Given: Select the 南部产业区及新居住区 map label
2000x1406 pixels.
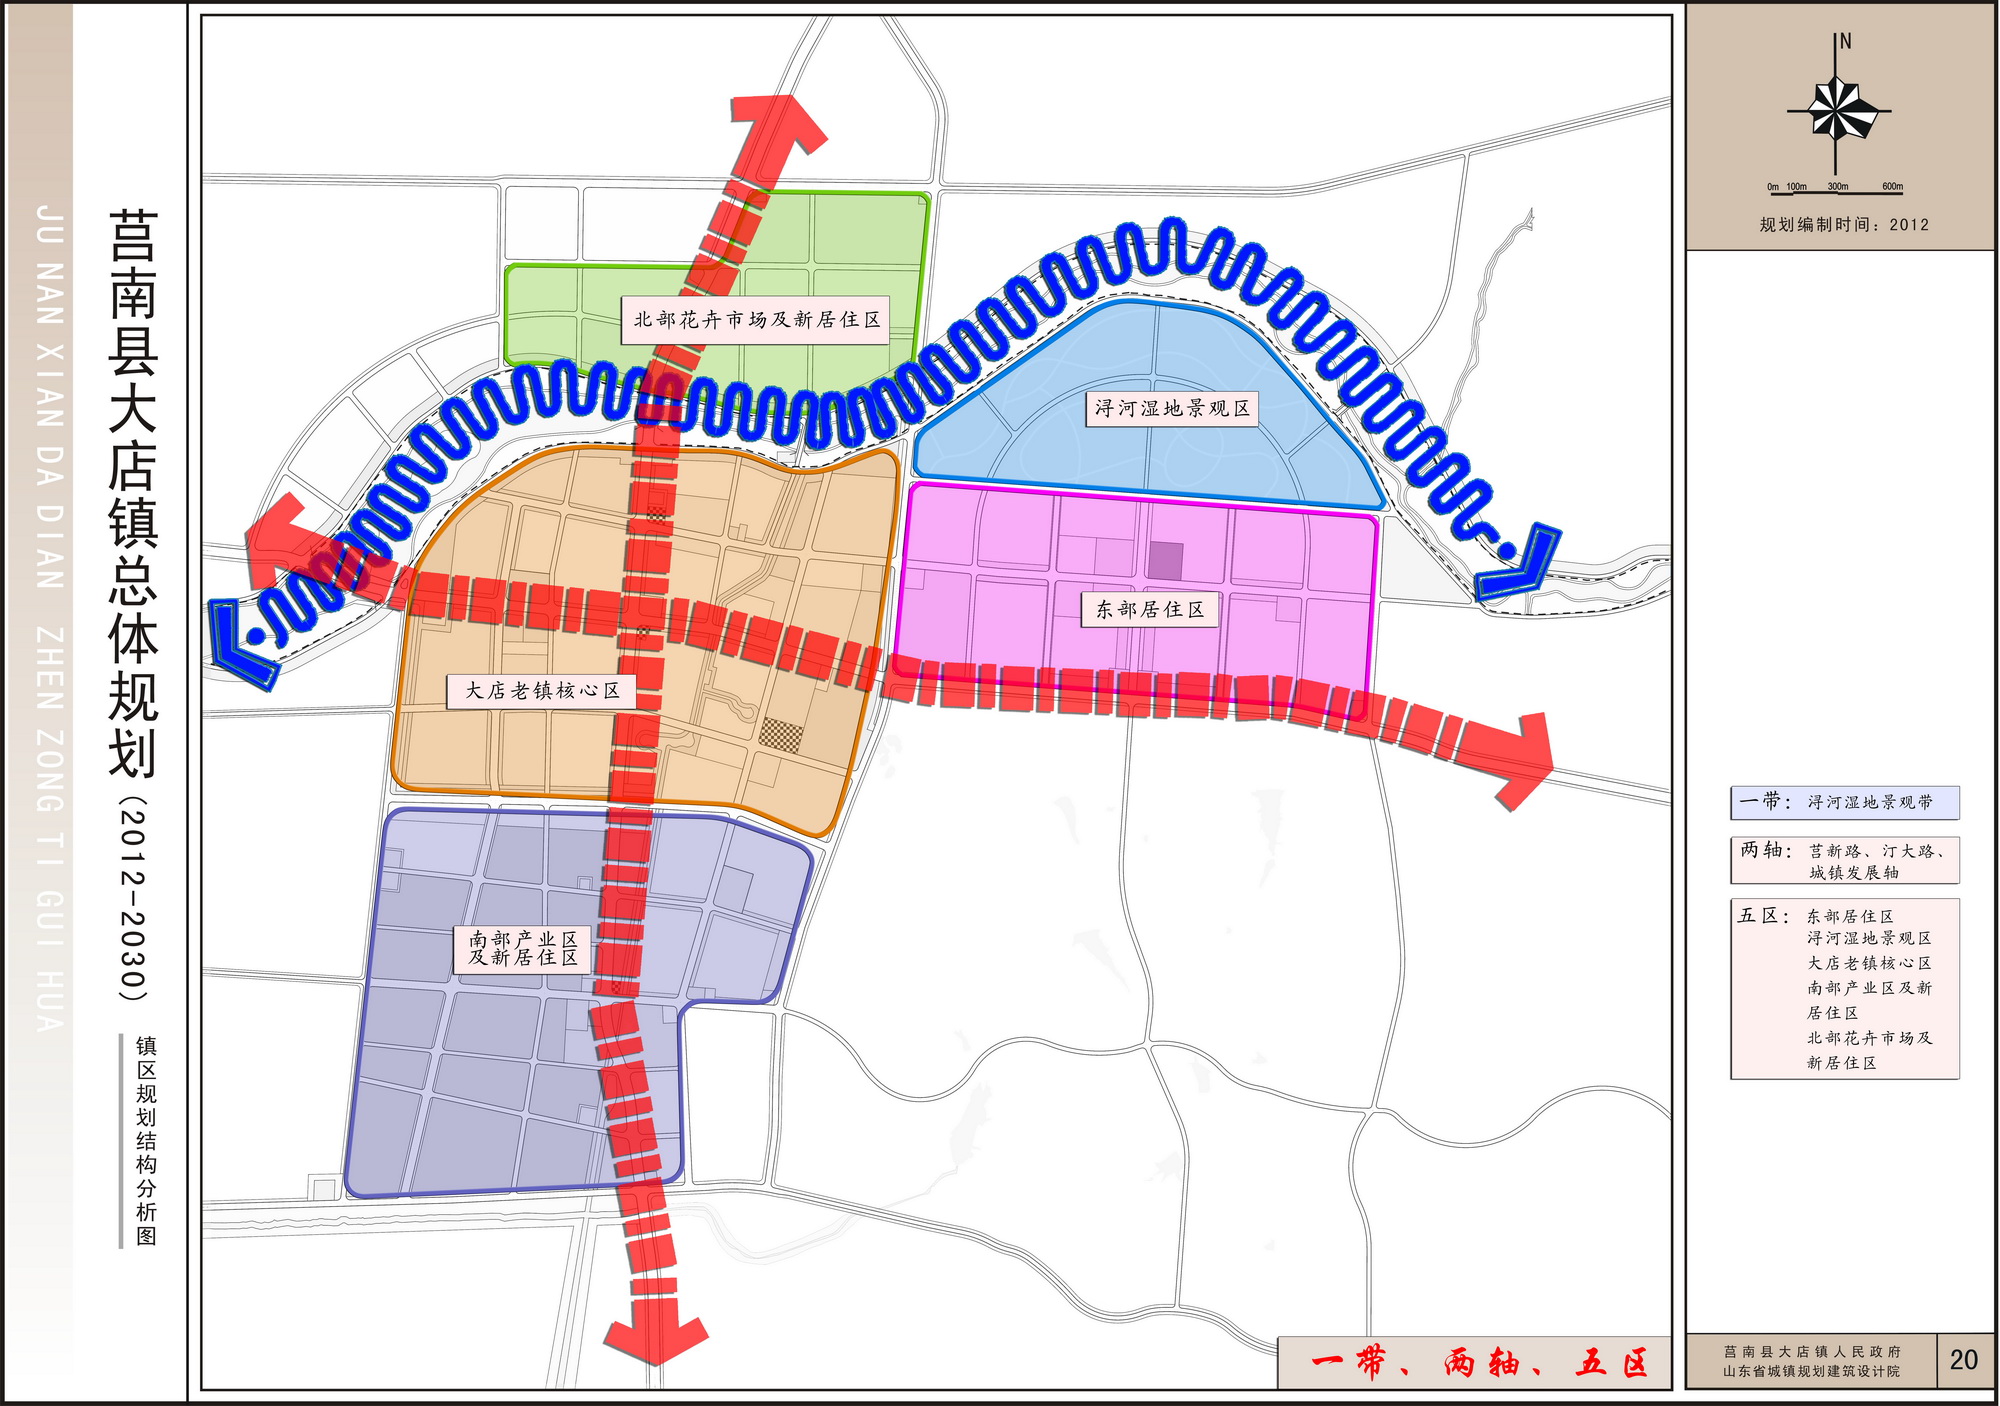Looking at the screenshot, I should pyautogui.click(x=523, y=948).
